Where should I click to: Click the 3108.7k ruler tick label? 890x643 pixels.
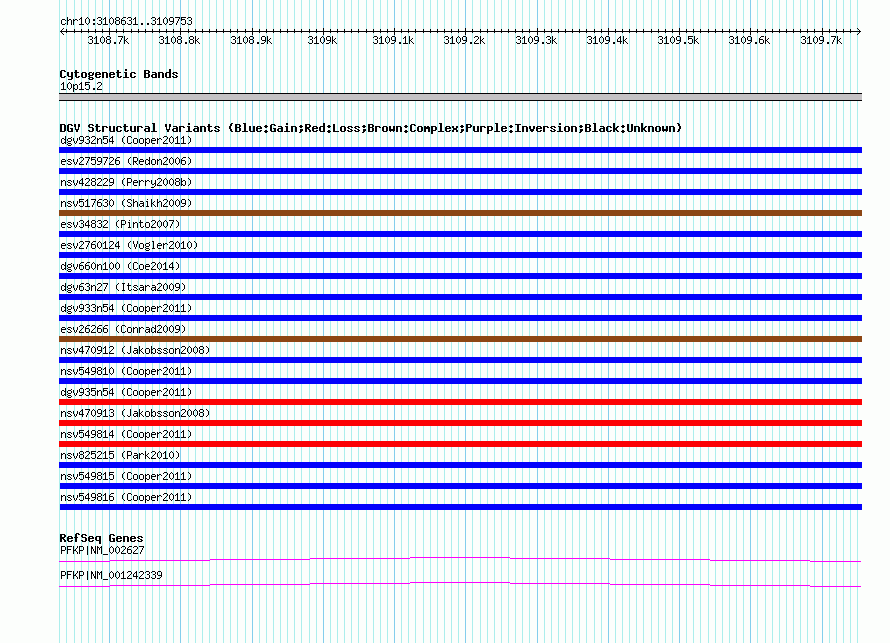click(x=108, y=40)
